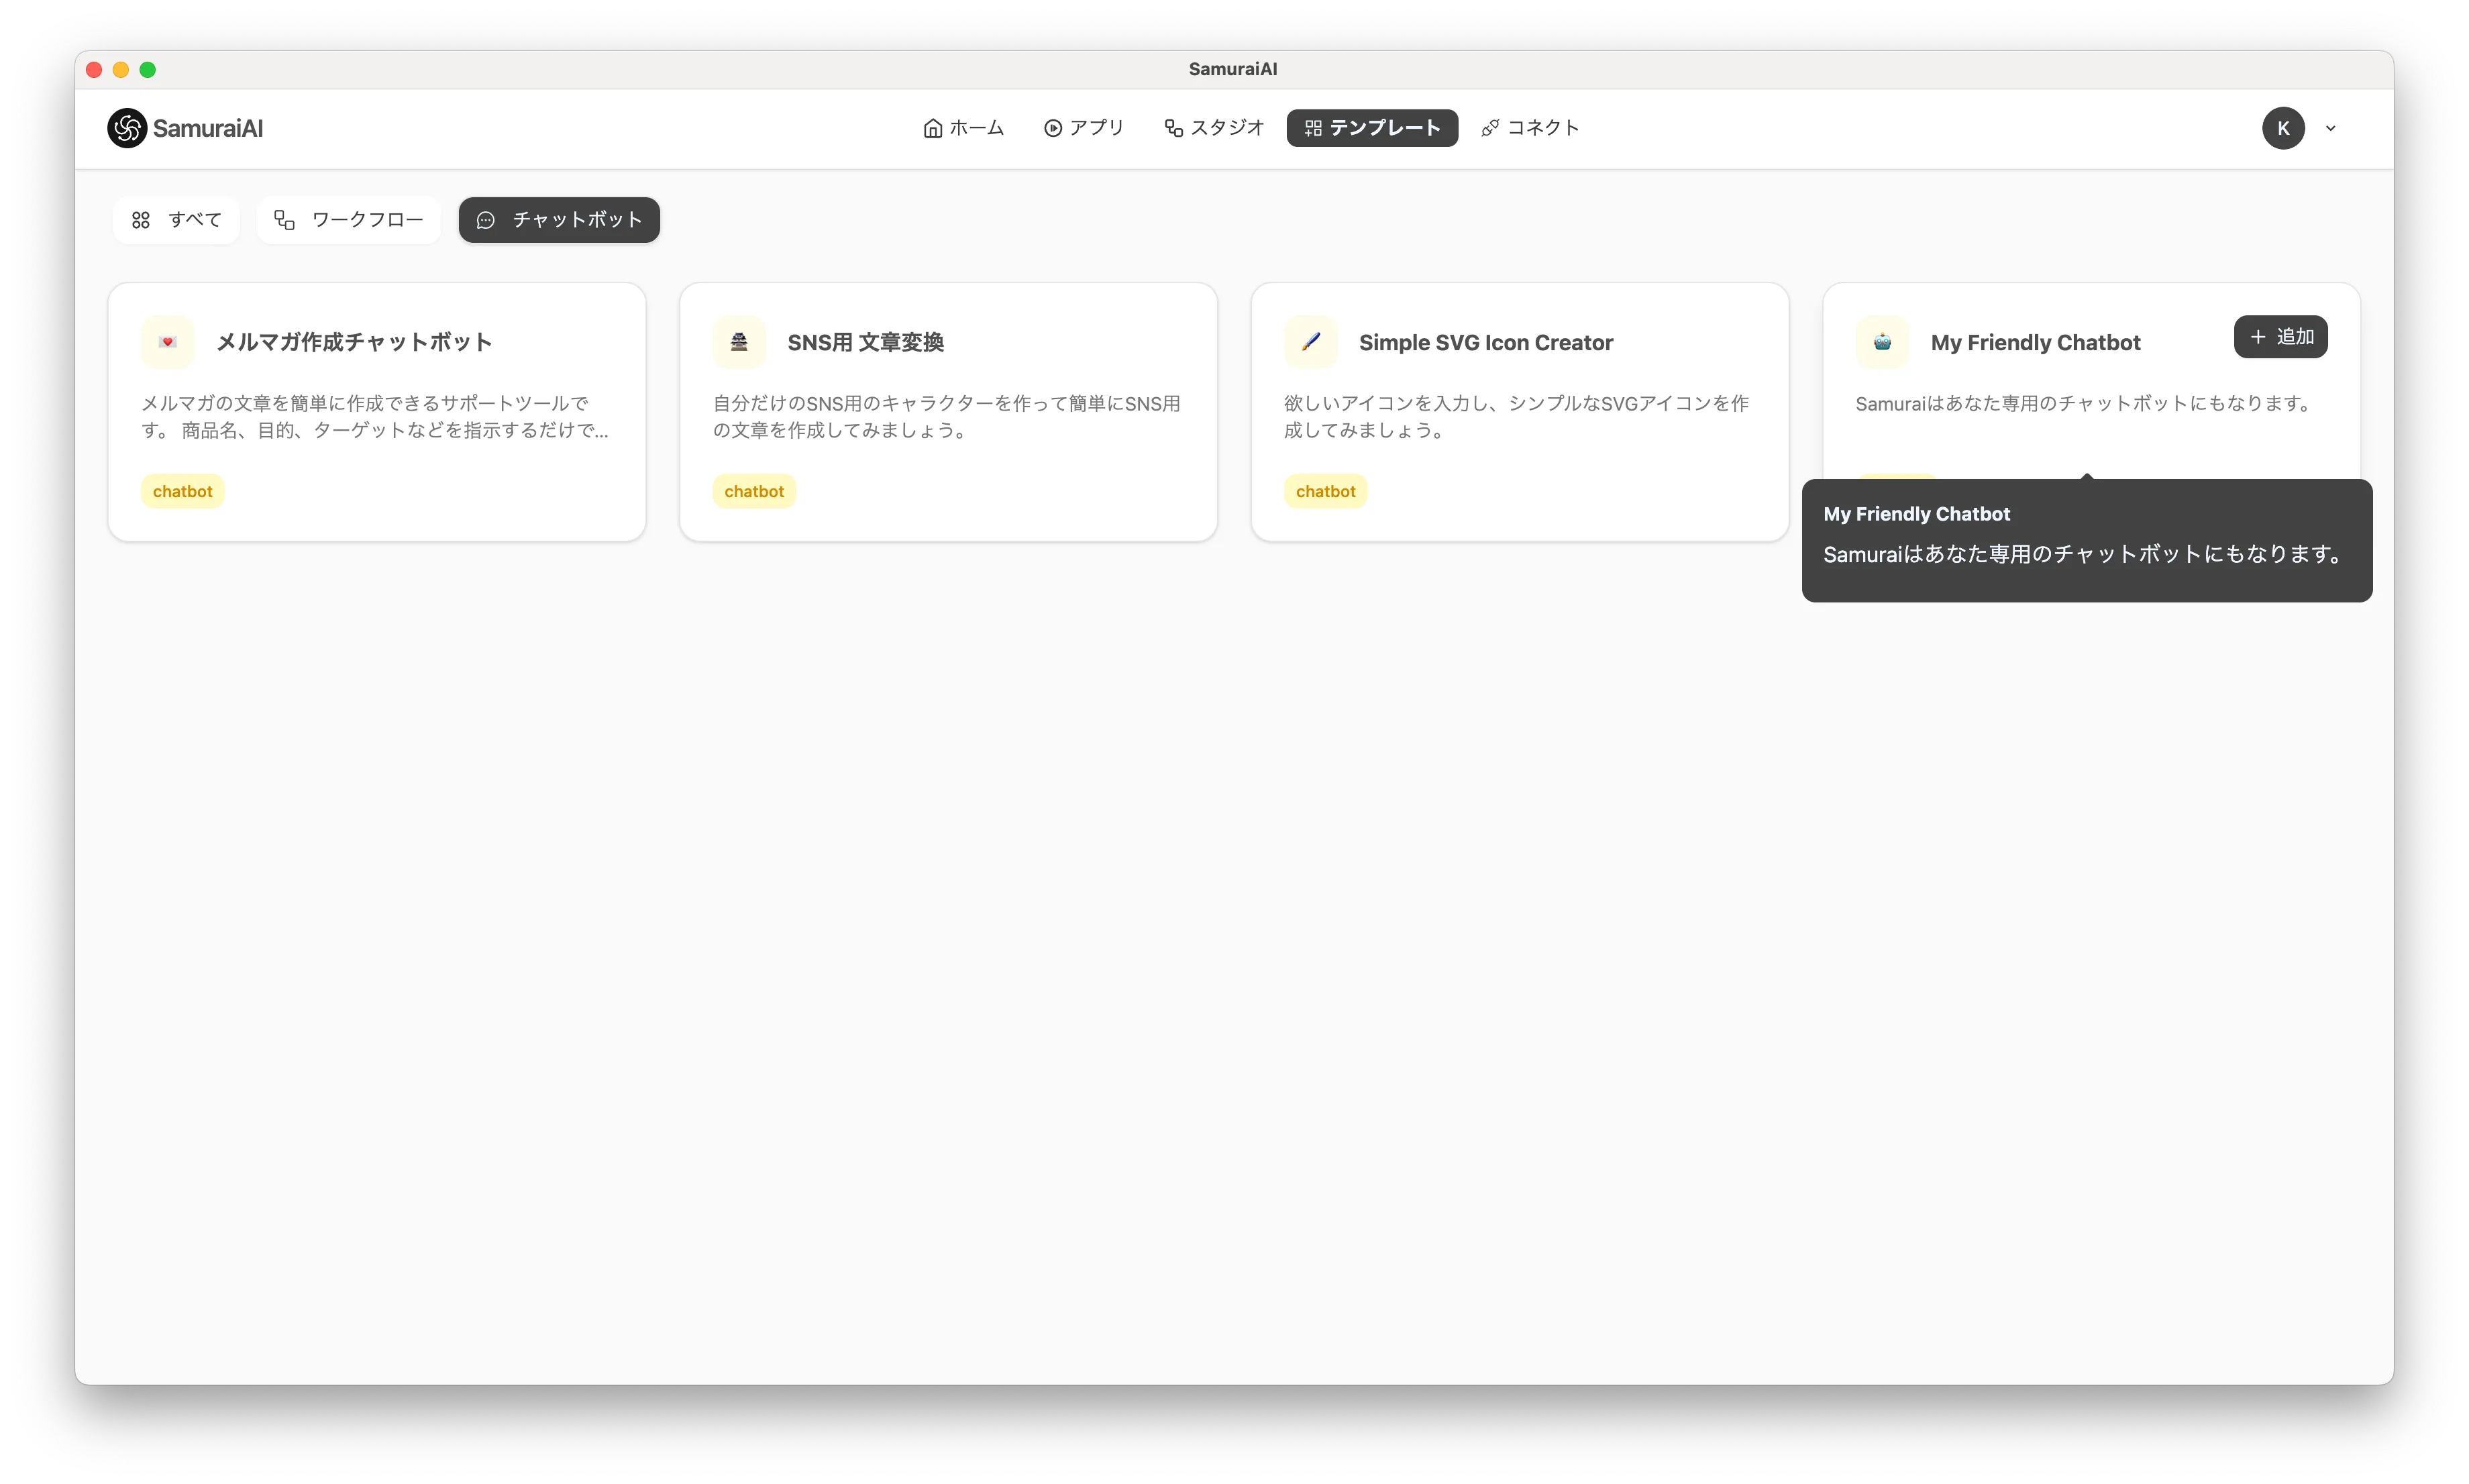
Task: Click the SNS用 文章変換 card icon
Action: 739,342
